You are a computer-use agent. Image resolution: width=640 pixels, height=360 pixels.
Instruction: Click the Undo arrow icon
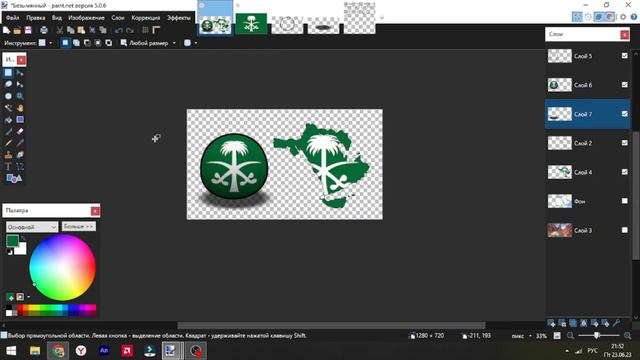tap(119, 30)
